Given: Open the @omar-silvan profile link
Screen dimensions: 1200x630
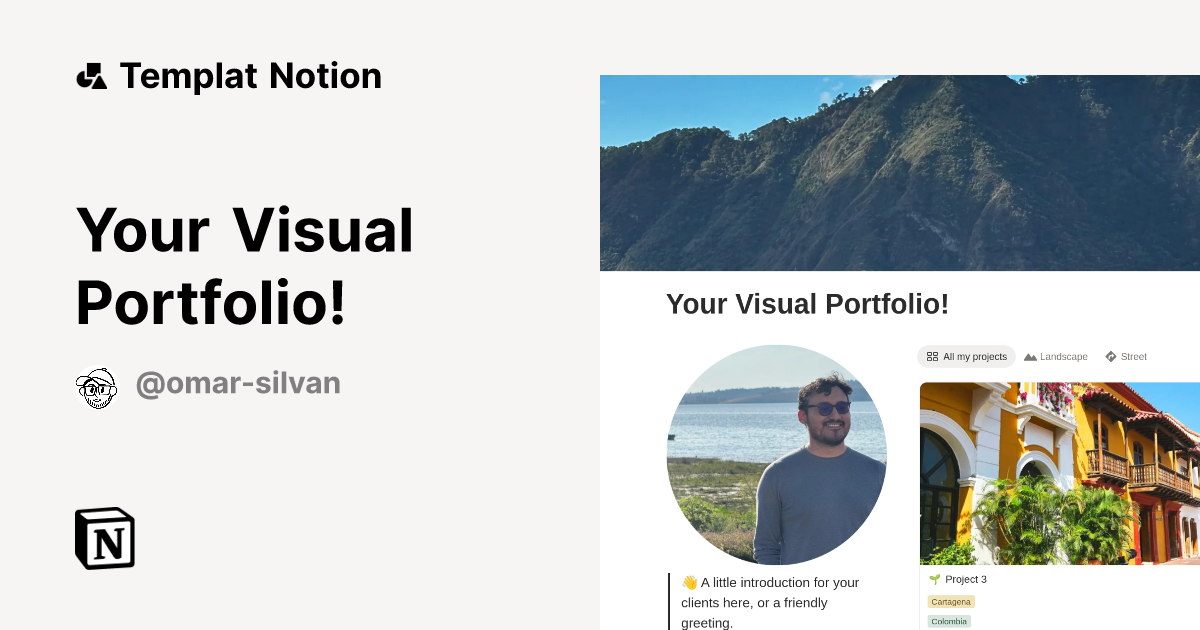Looking at the screenshot, I should [238, 383].
